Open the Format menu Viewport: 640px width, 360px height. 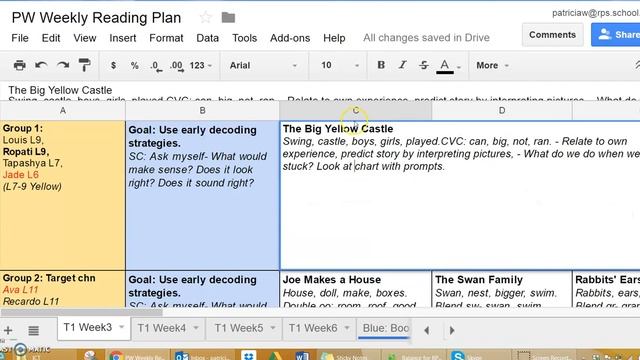(166, 38)
